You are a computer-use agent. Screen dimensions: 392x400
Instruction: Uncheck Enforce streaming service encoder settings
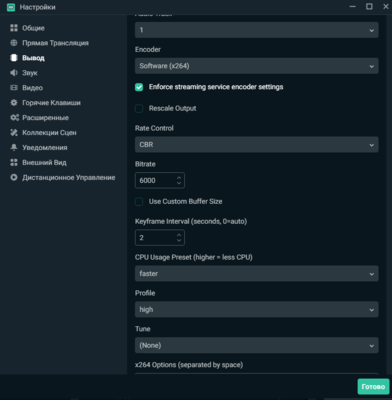click(x=139, y=87)
